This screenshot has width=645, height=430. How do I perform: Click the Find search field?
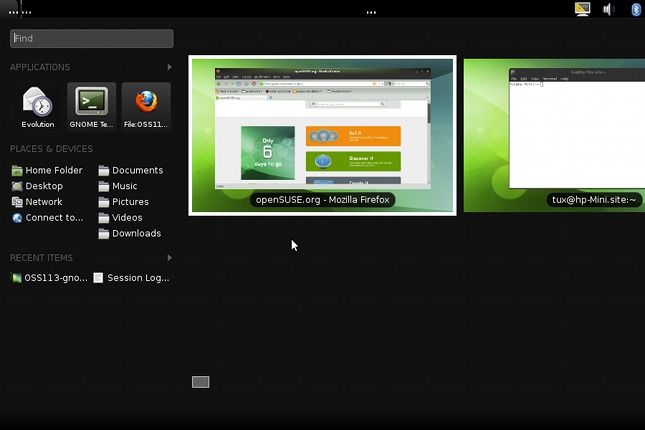coord(91,38)
